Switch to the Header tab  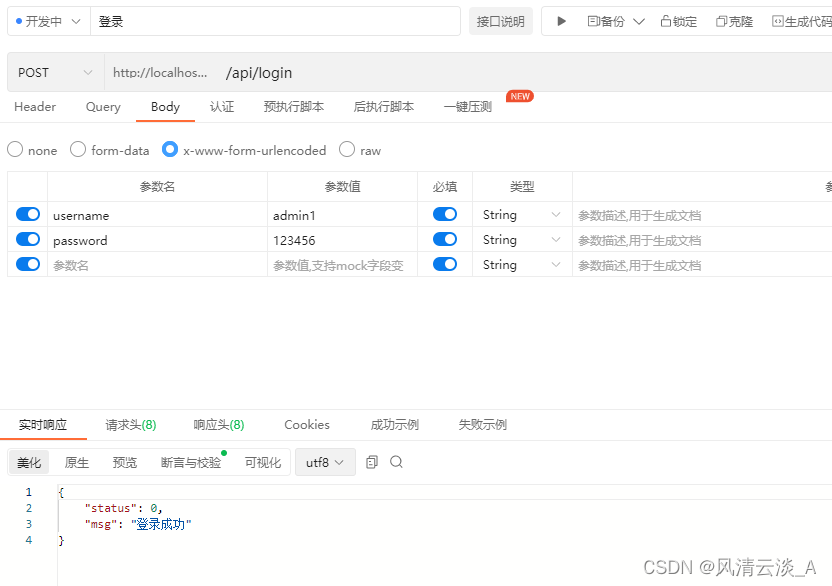[x=35, y=107]
